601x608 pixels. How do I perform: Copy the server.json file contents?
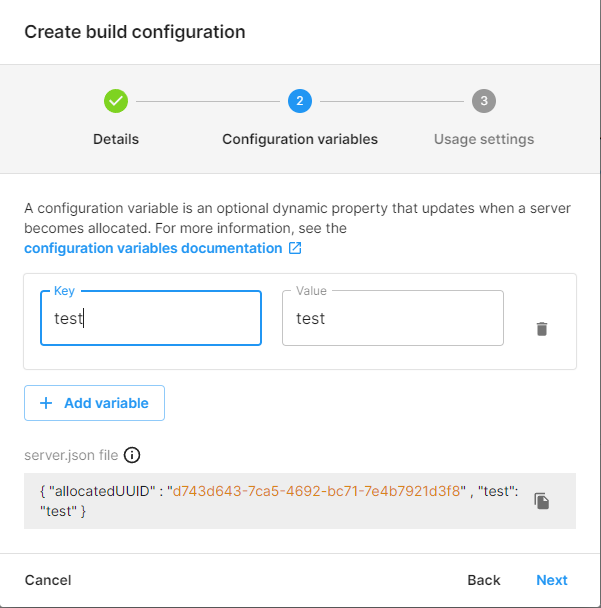click(x=541, y=501)
